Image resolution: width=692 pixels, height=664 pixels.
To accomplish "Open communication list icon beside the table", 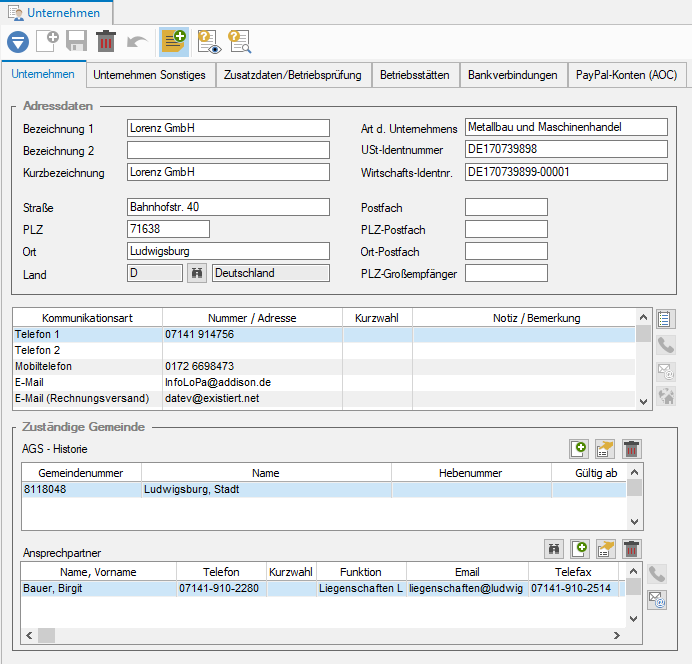I will click(x=665, y=319).
